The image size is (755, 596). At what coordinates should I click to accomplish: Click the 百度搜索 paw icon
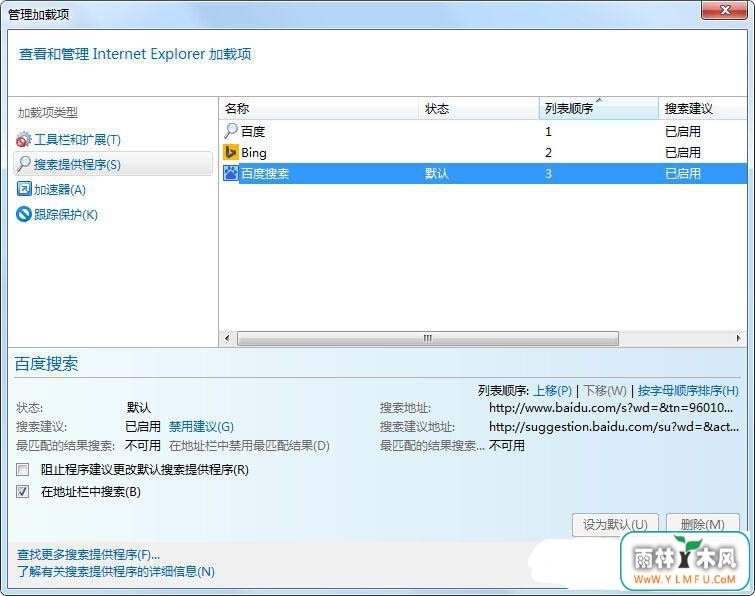[231, 173]
